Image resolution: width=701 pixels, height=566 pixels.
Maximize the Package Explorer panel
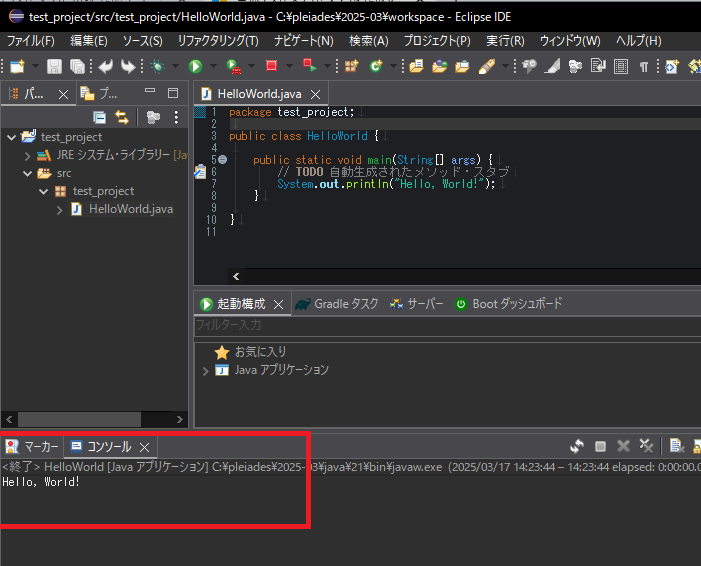click(173, 93)
